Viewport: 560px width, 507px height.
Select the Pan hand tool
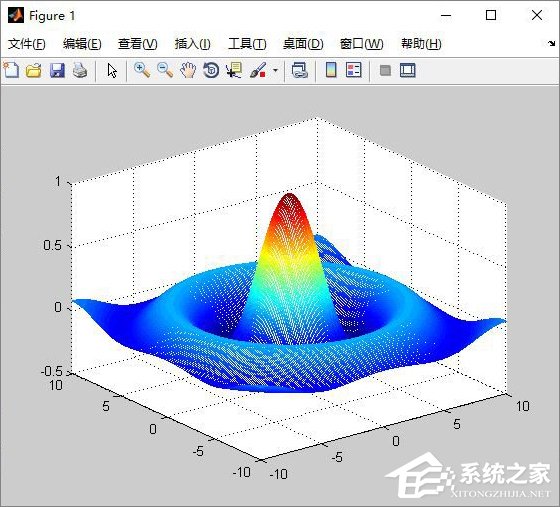click(188, 70)
